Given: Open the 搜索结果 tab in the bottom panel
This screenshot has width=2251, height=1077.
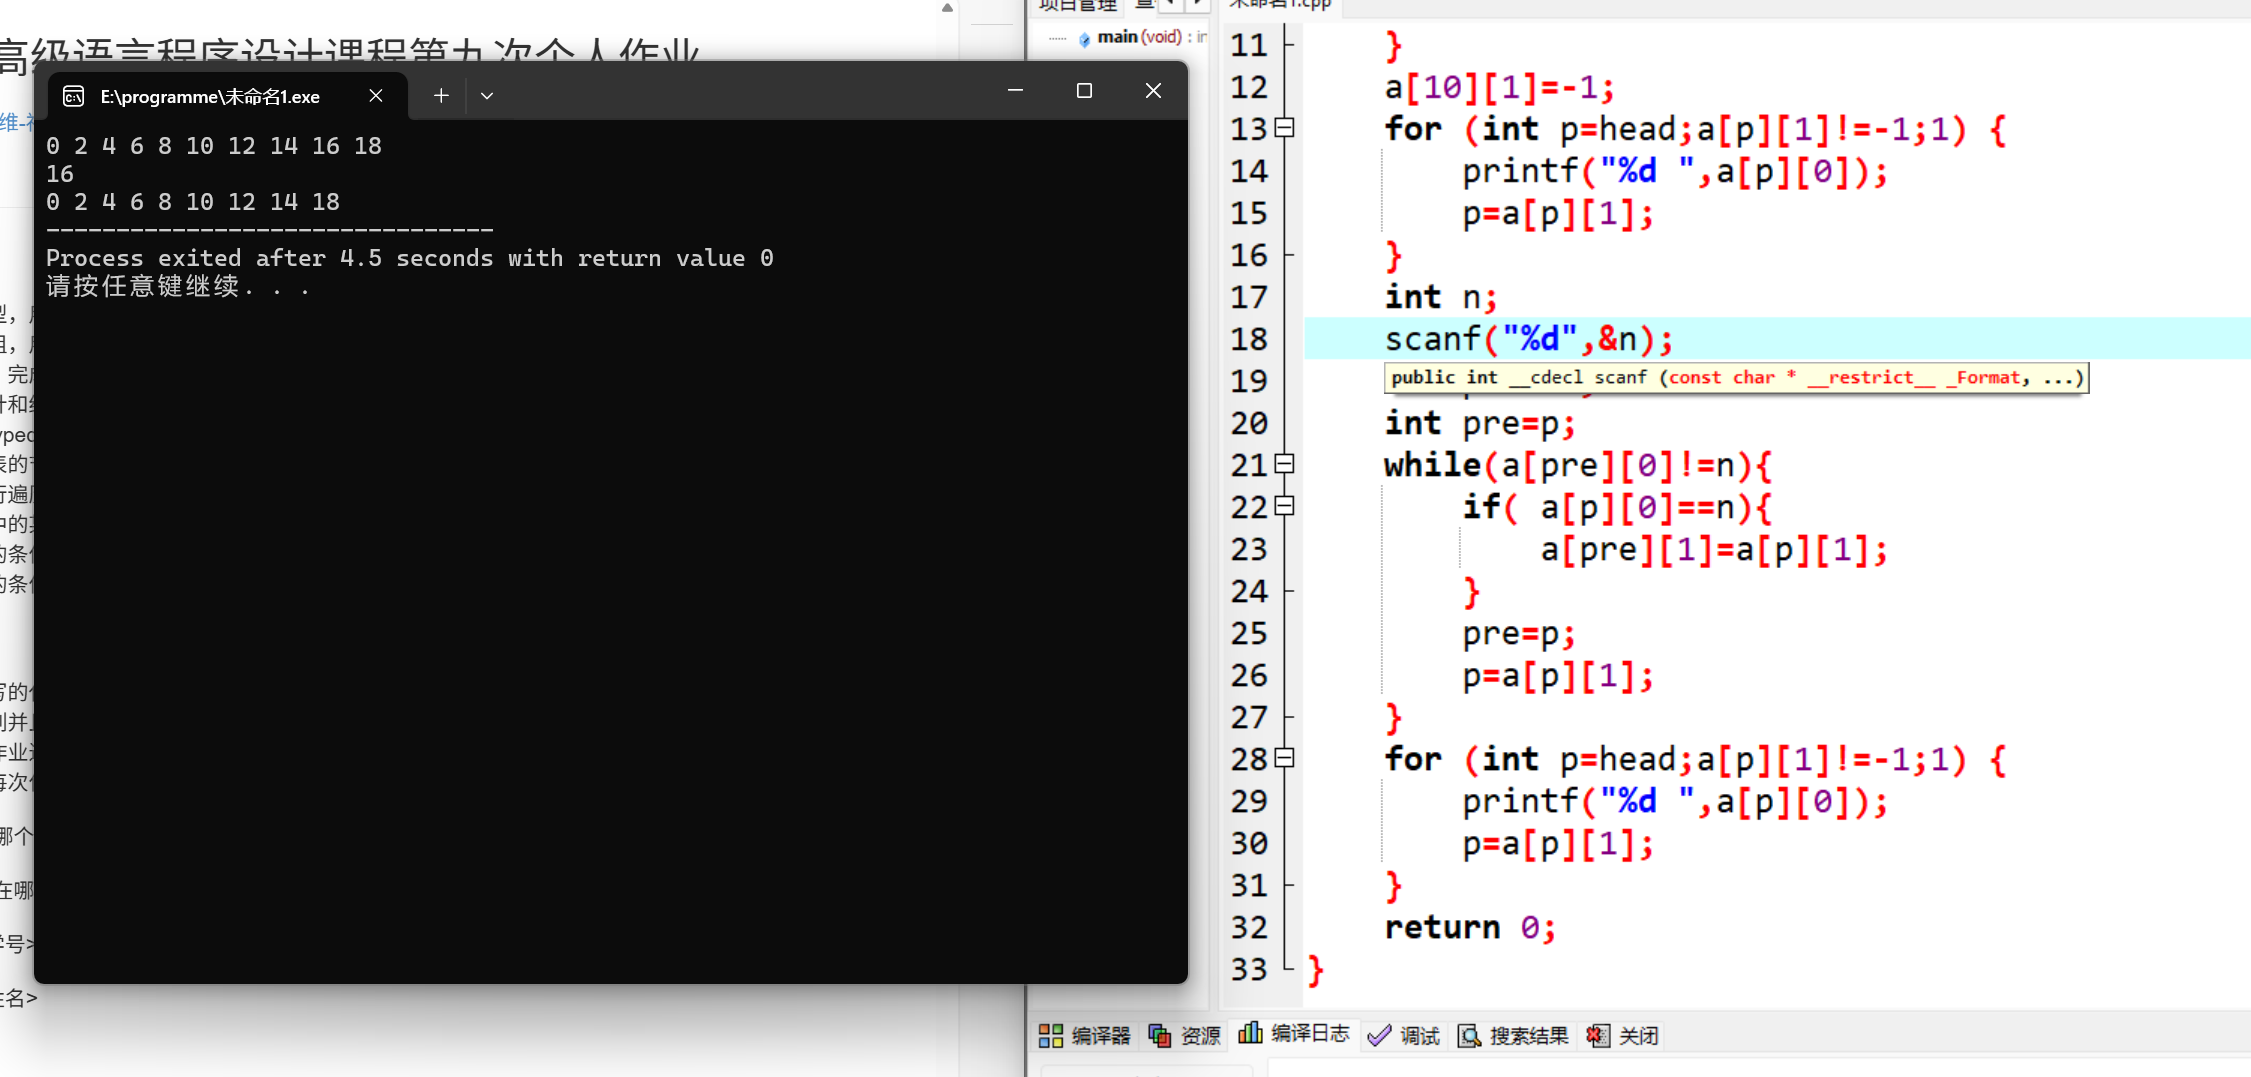Looking at the screenshot, I should 1514,1036.
